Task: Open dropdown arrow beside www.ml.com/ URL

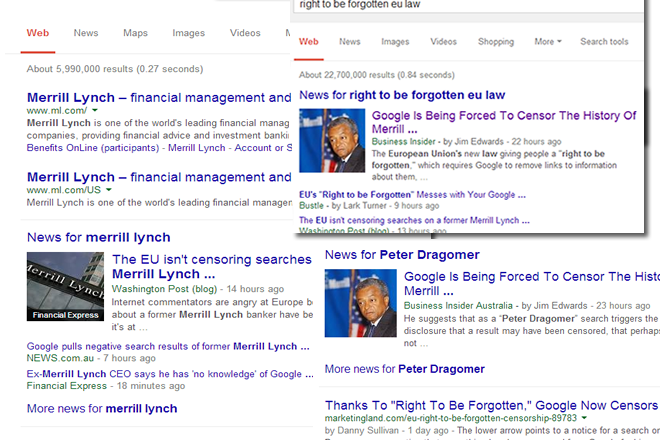Action: (x=95, y=110)
